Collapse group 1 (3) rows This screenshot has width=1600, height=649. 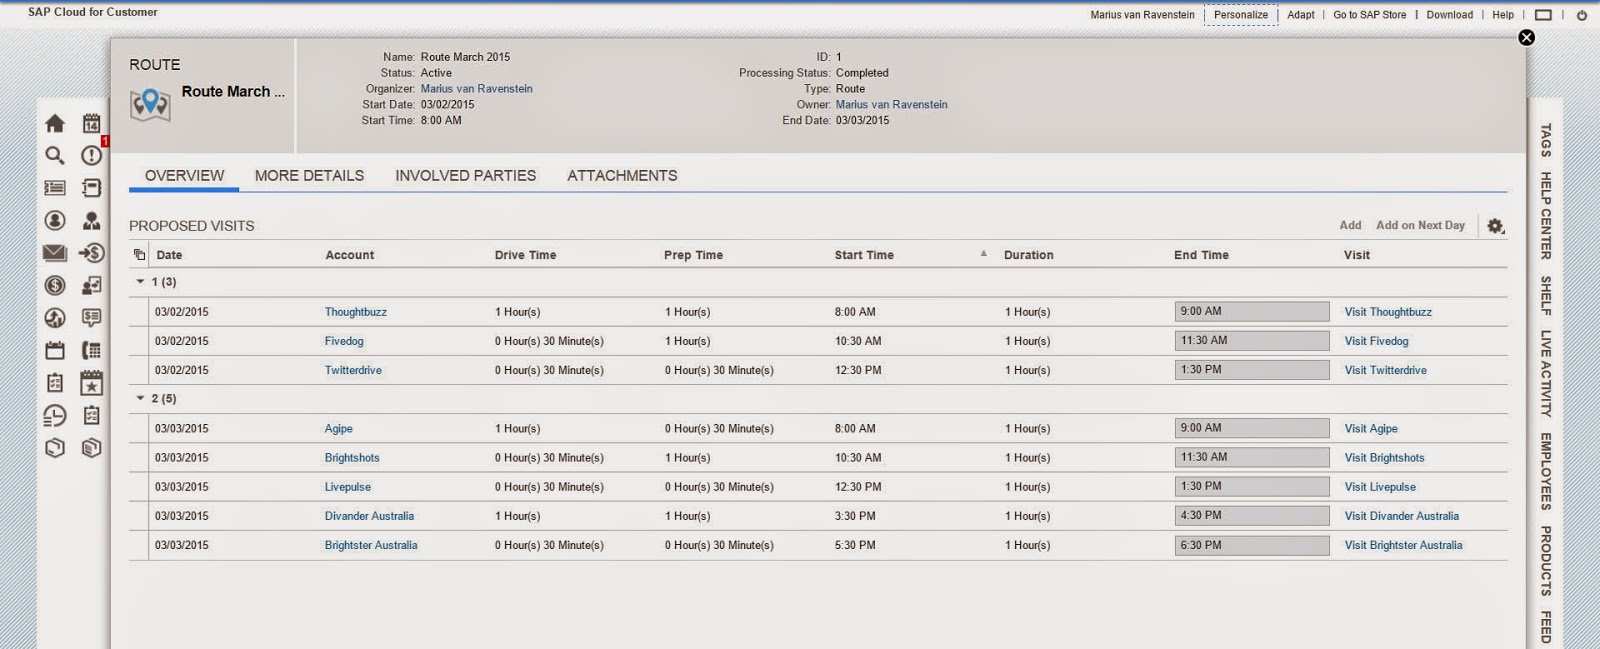tap(140, 282)
